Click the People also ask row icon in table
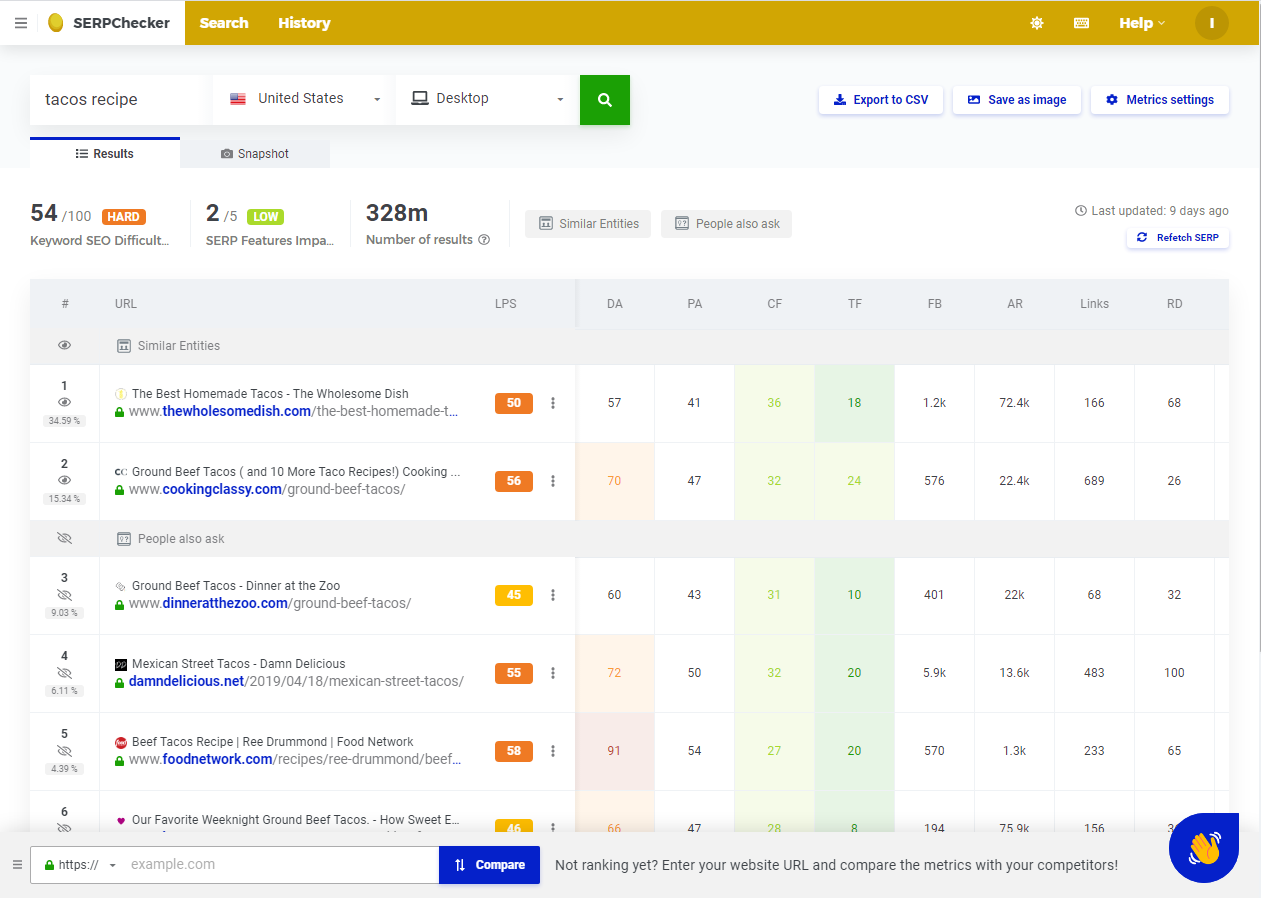 pos(124,539)
